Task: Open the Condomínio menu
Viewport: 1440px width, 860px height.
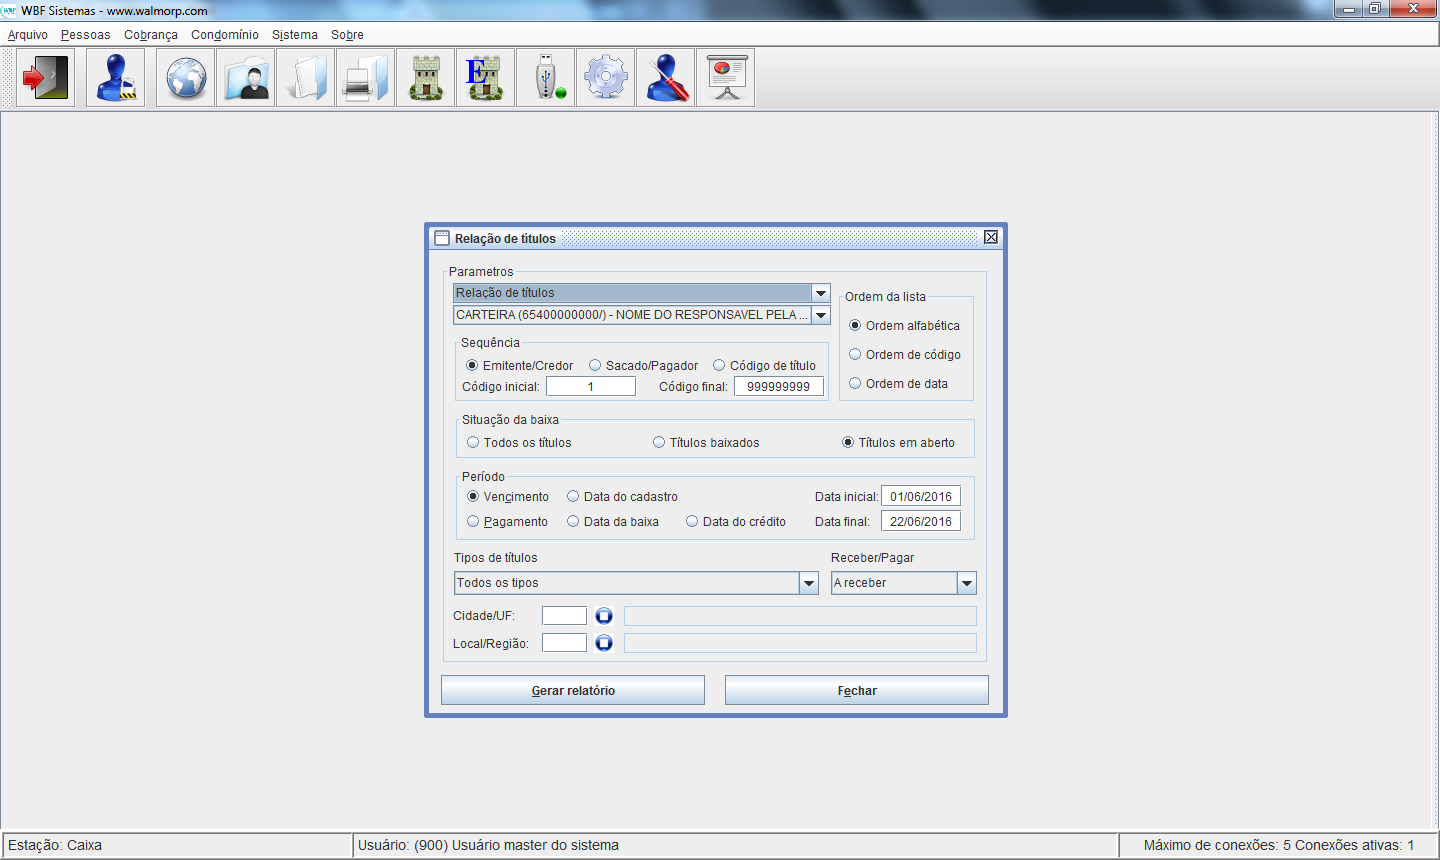Action: [225, 35]
